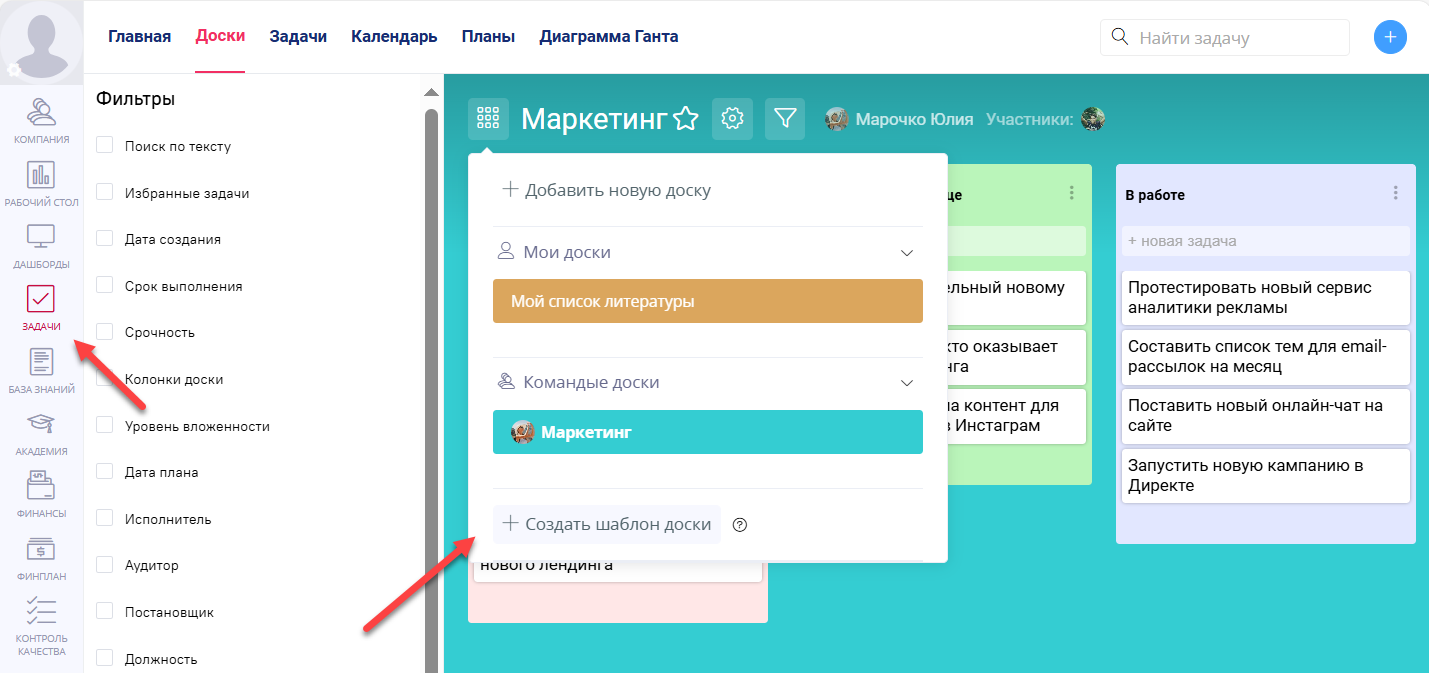Screen dimensions: 1429x673
Task: Collapse the Командные доски section
Action: tap(906, 382)
